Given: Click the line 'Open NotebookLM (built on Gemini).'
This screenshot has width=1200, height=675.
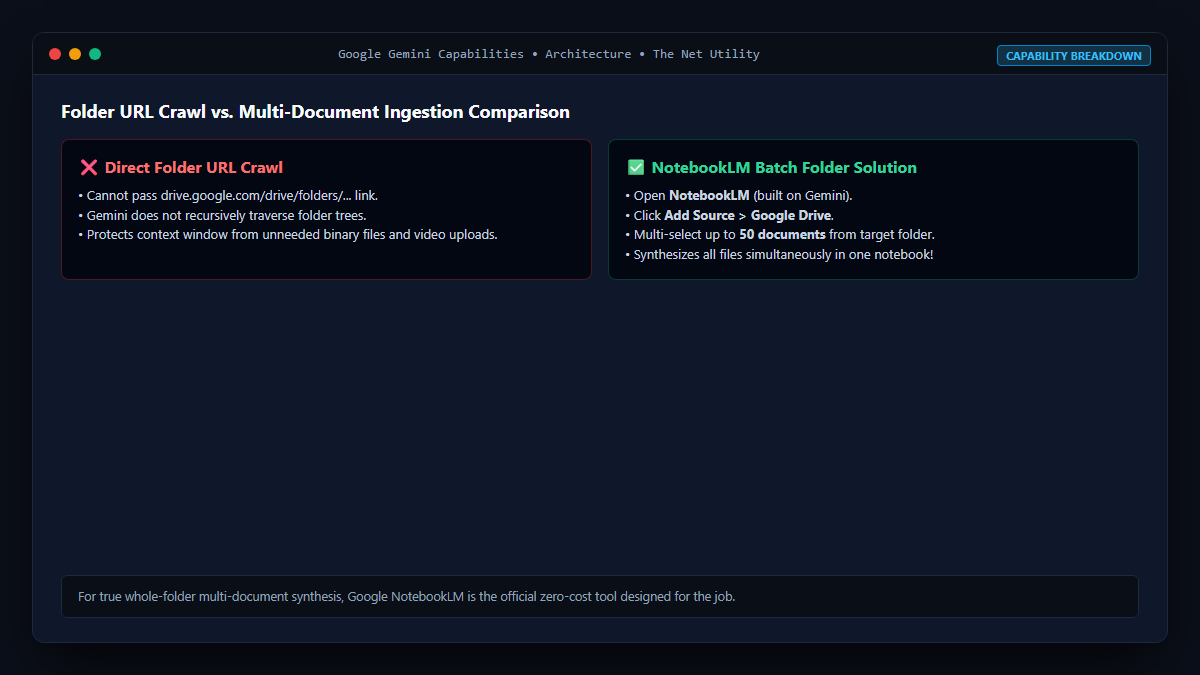Looking at the screenshot, I should click(x=739, y=196).
